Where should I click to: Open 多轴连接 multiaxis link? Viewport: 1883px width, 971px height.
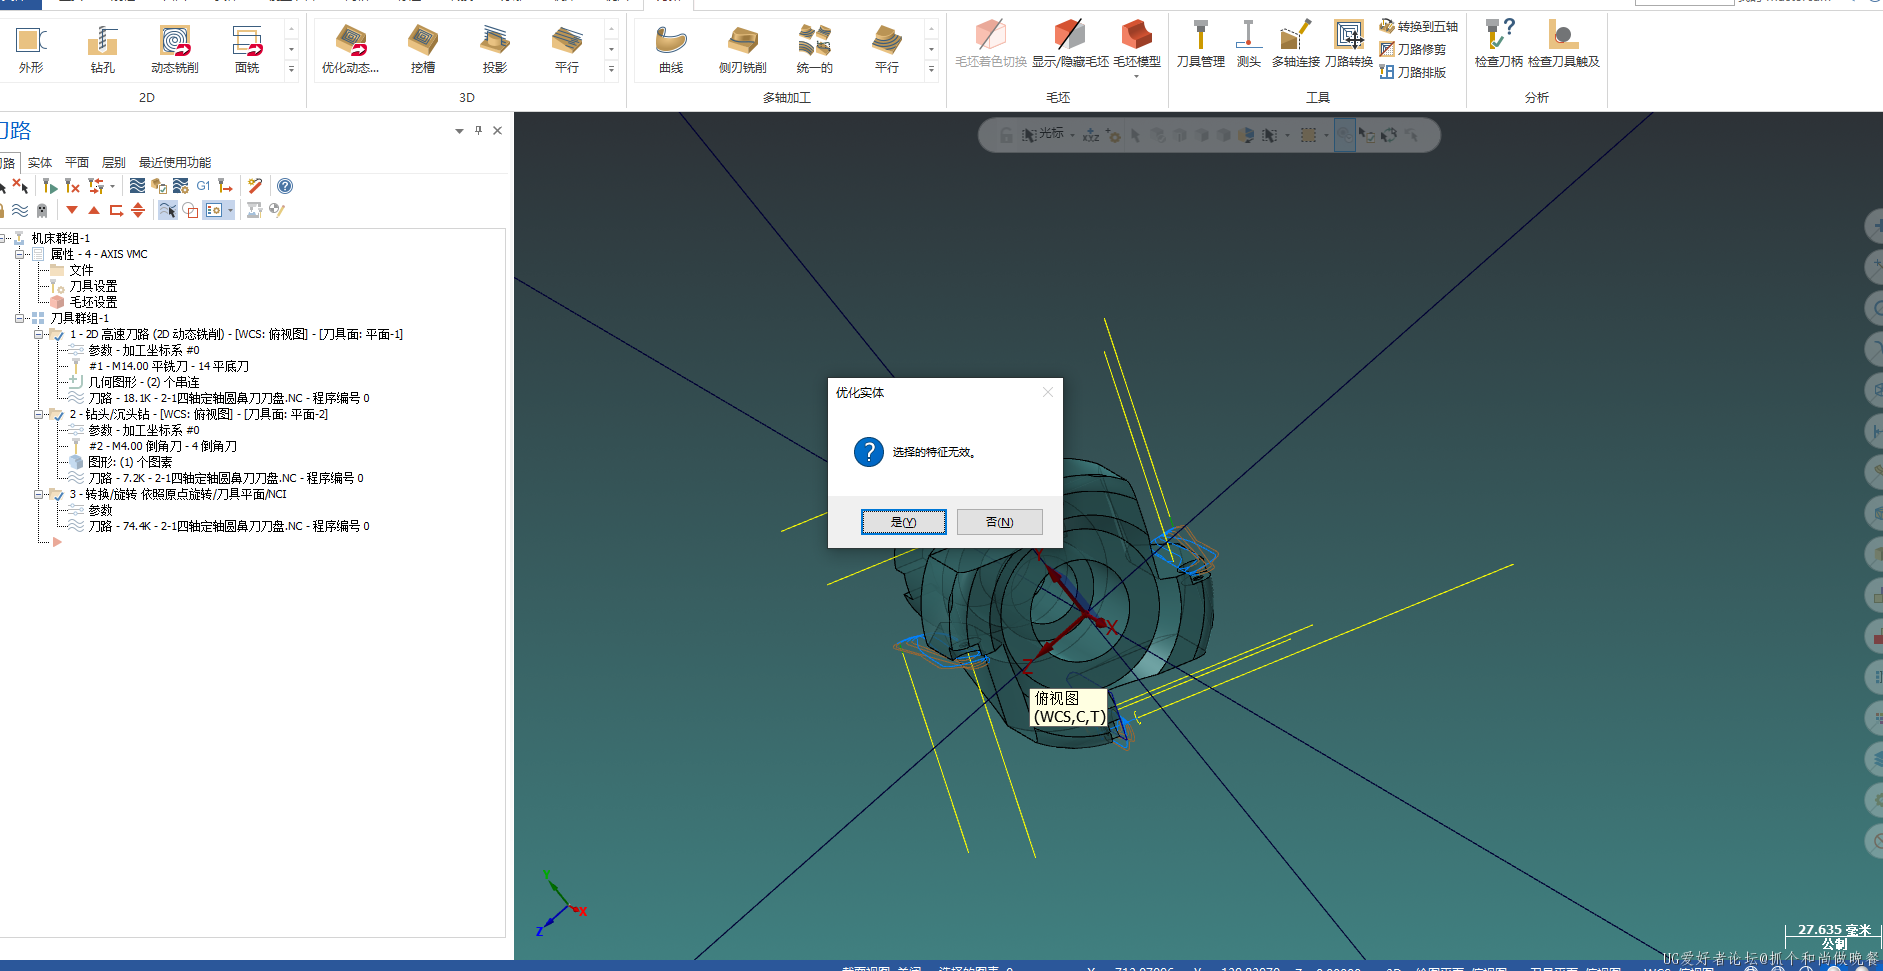[x=1296, y=44]
